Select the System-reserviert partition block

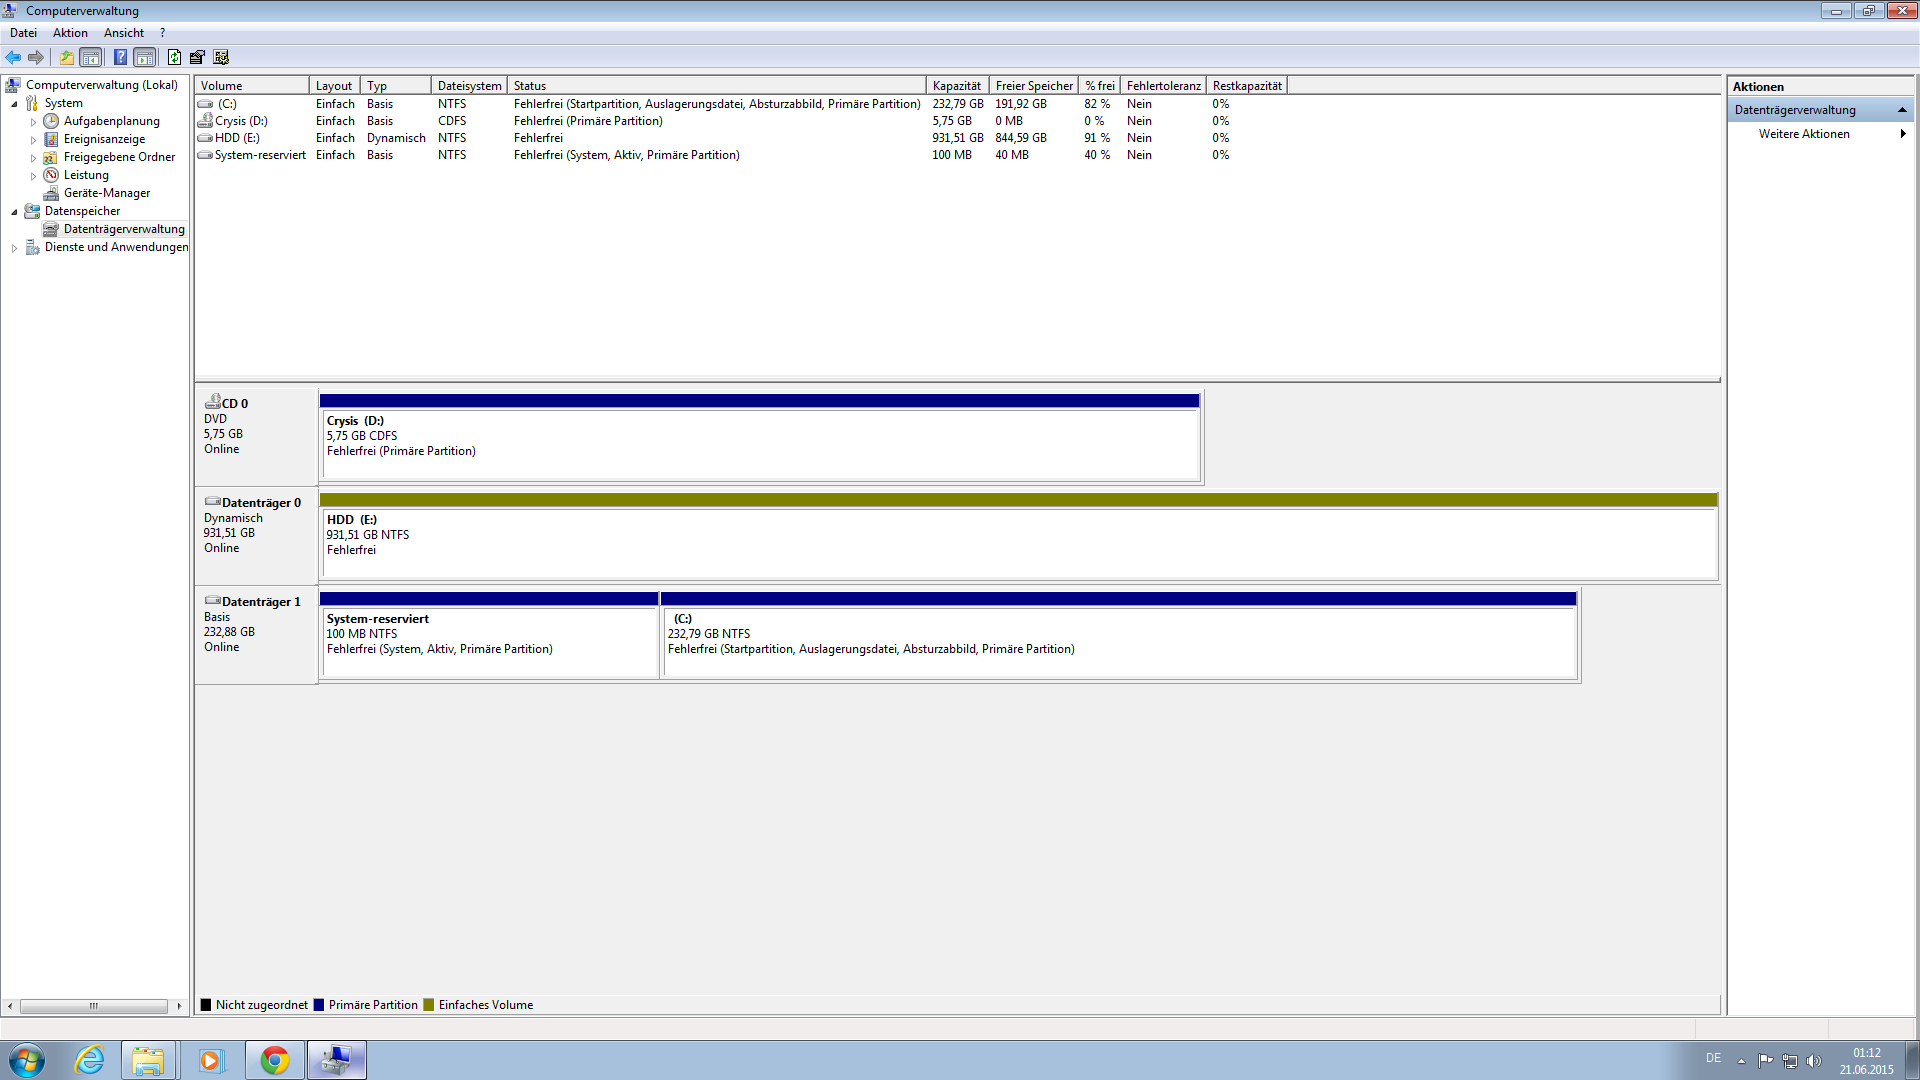488,640
